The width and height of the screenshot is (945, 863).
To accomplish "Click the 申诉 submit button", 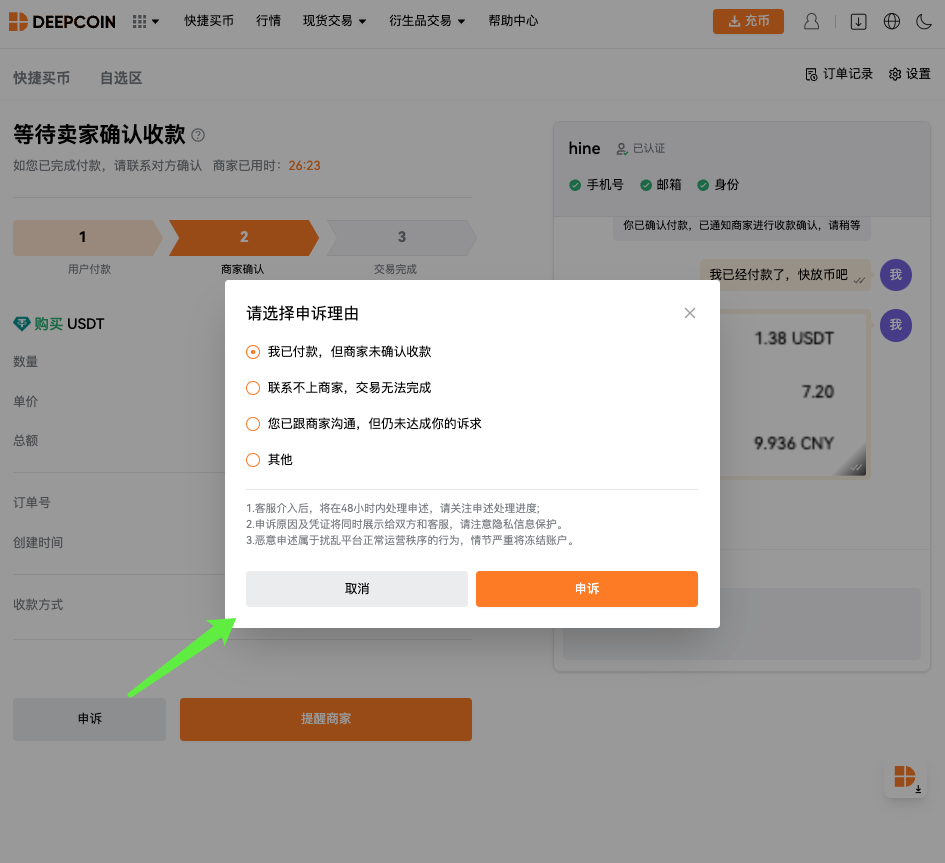I will [586, 588].
